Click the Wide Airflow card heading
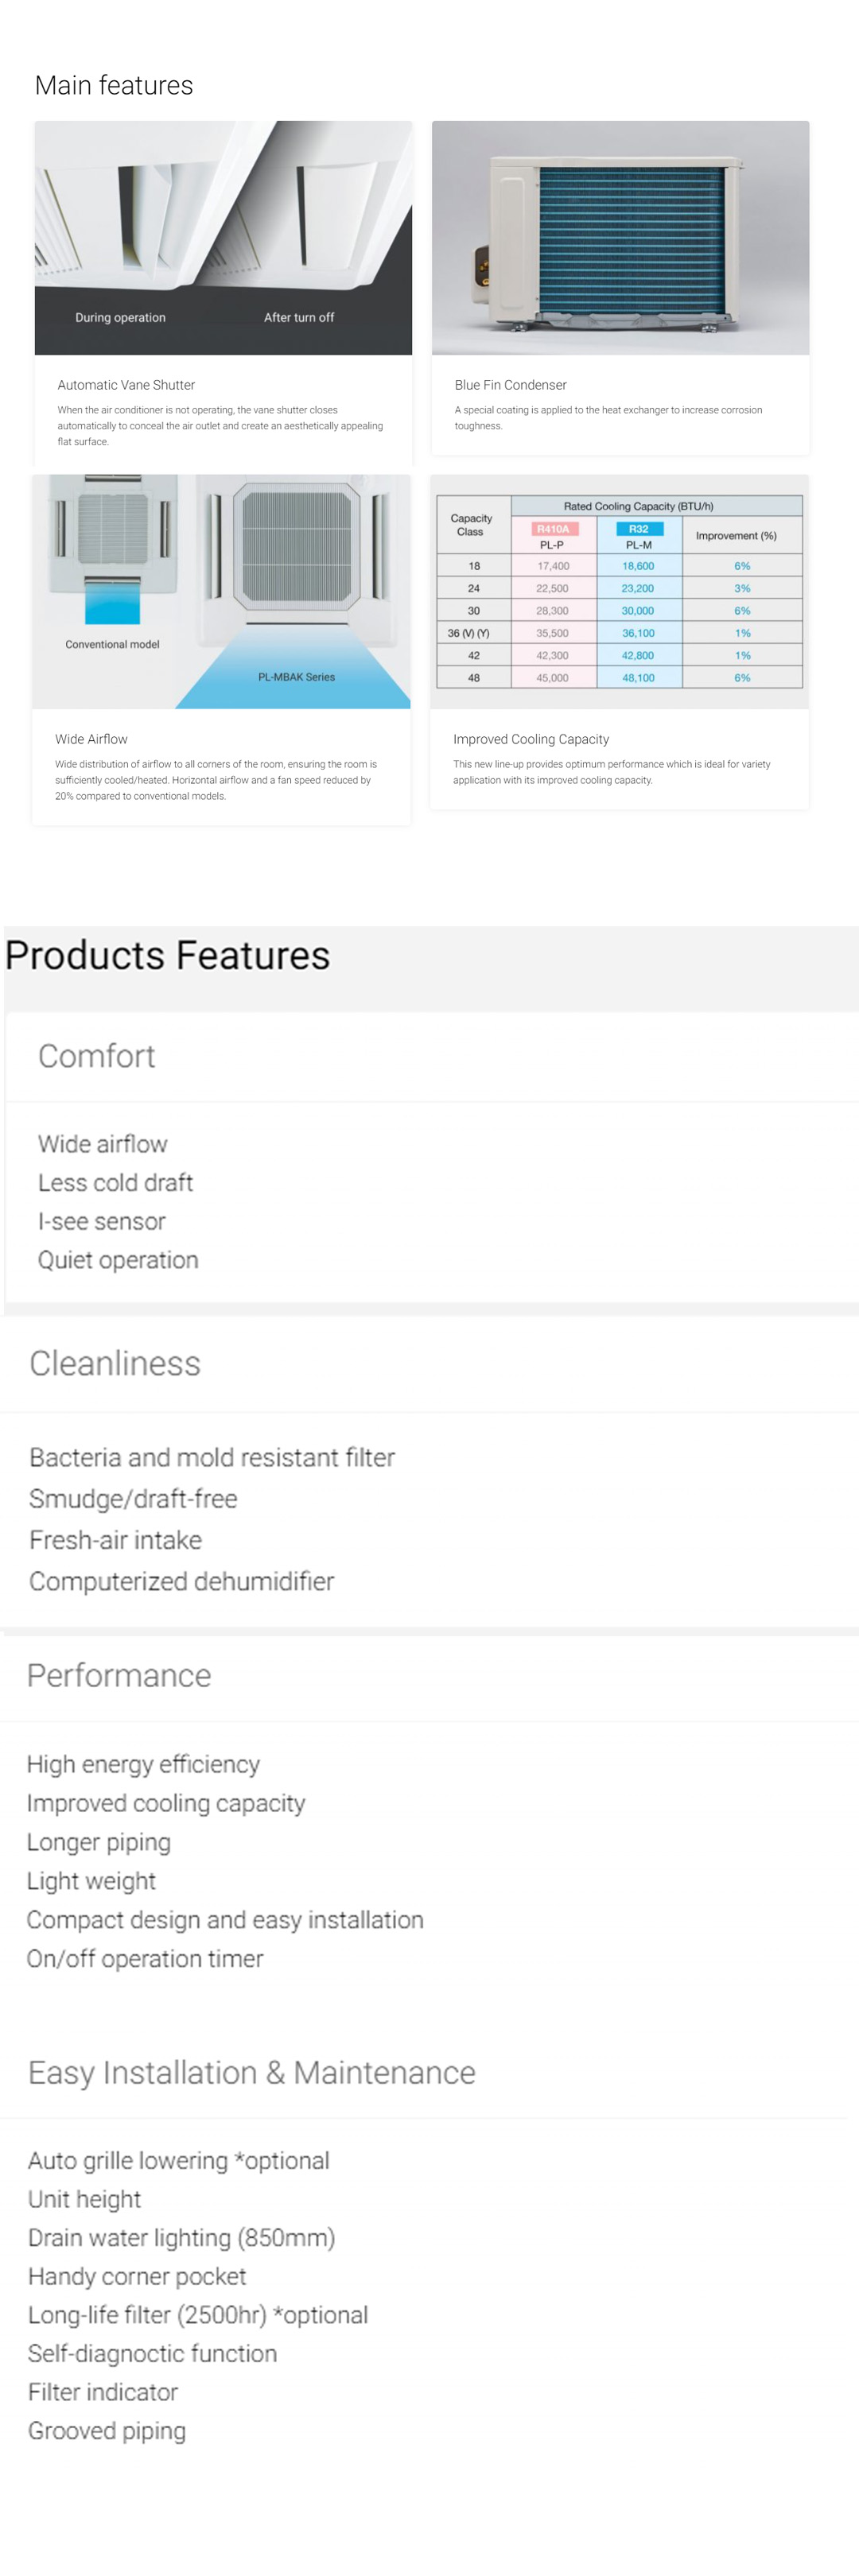 coord(91,739)
